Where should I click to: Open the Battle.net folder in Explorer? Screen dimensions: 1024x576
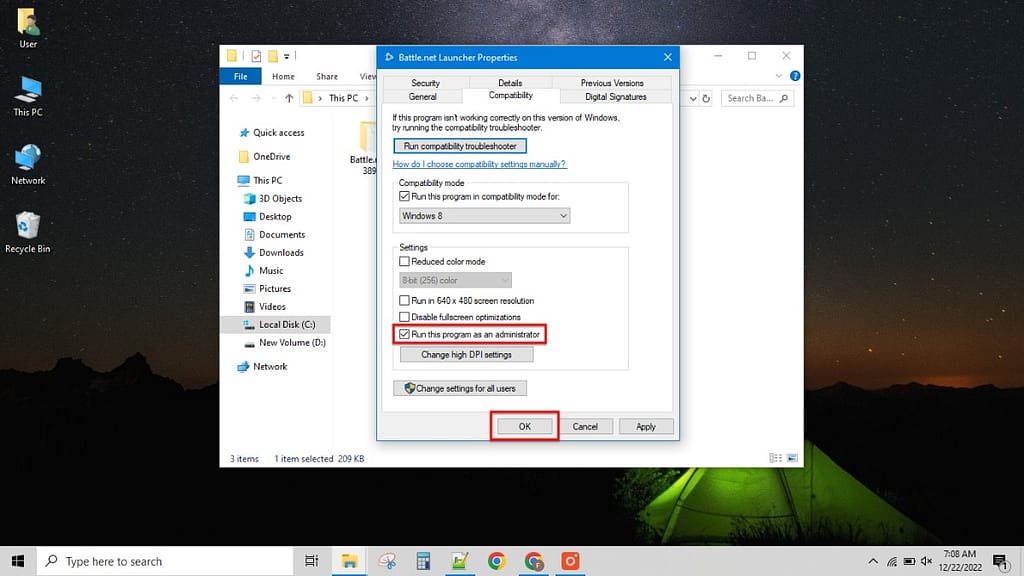(364, 148)
